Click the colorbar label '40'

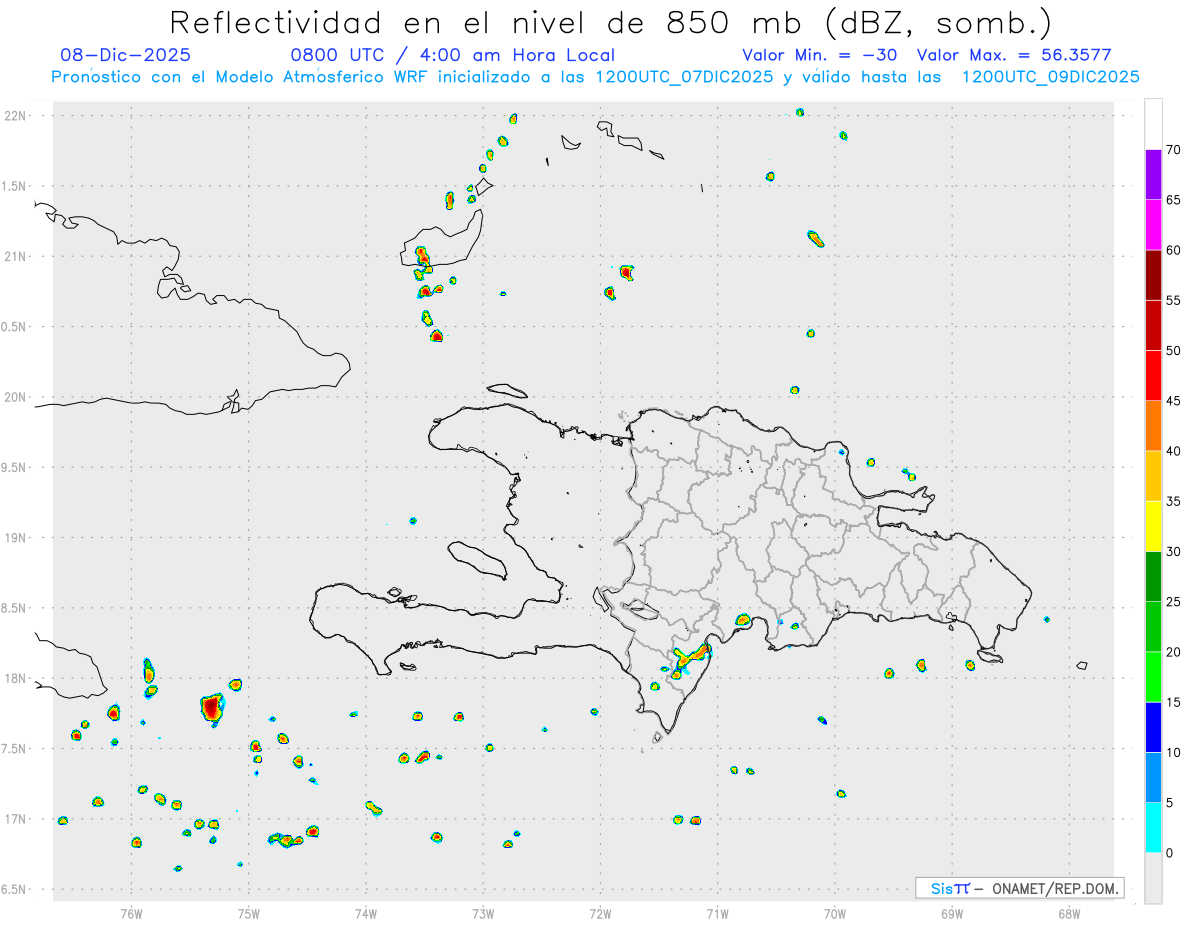tap(1173, 451)
